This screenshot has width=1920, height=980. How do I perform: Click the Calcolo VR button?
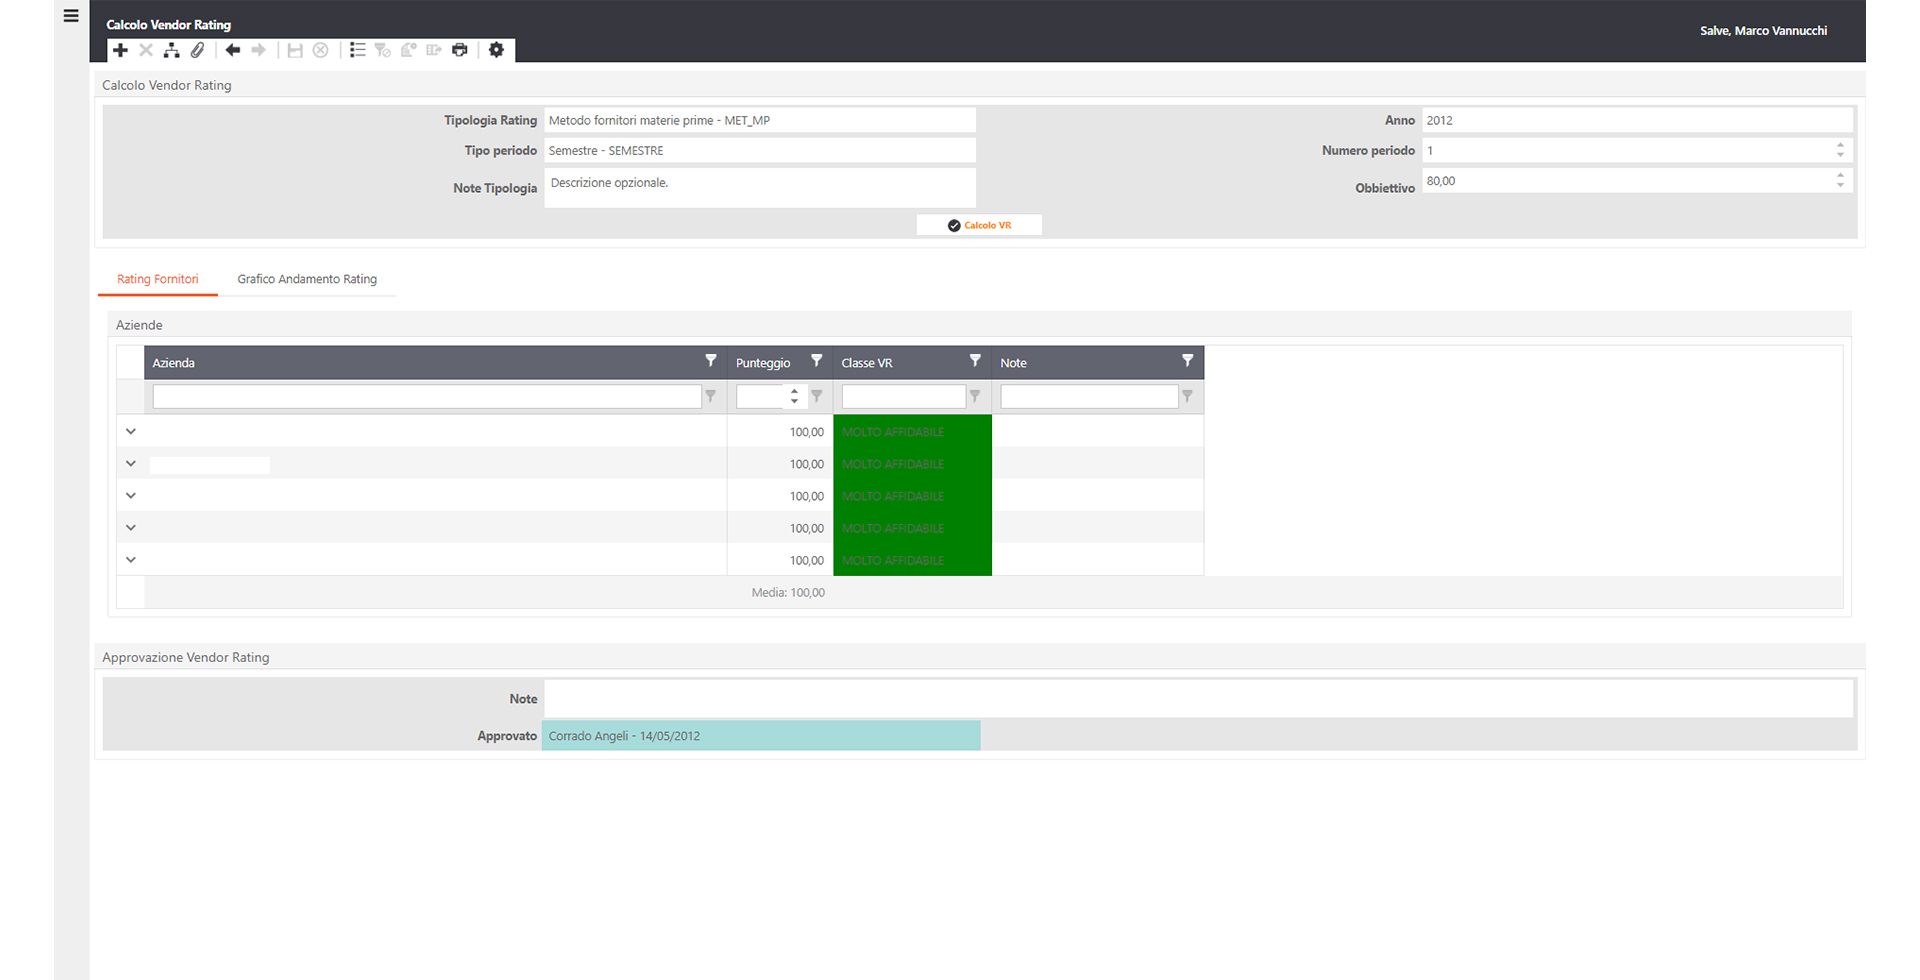point(979,225)
